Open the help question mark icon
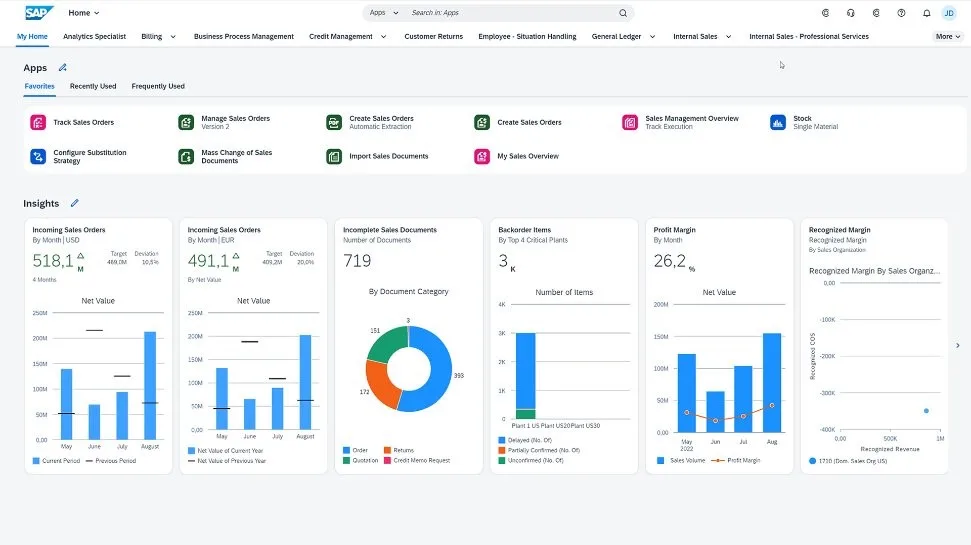The image size is (971, 545). coord(901,12)
